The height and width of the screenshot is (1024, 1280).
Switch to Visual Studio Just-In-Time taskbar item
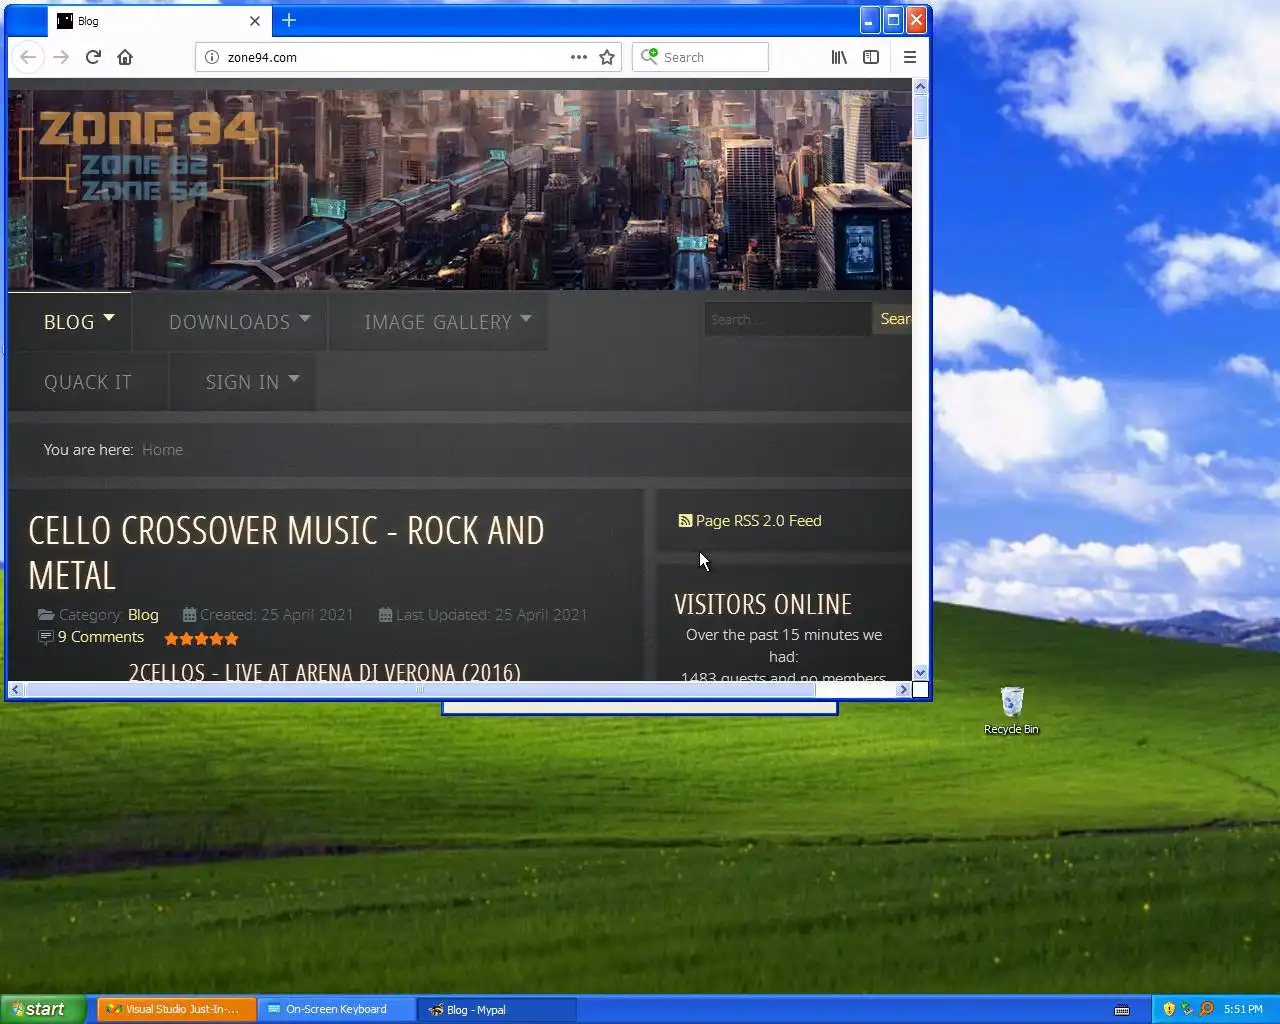pyautogui.click(x=176, y=1009)
